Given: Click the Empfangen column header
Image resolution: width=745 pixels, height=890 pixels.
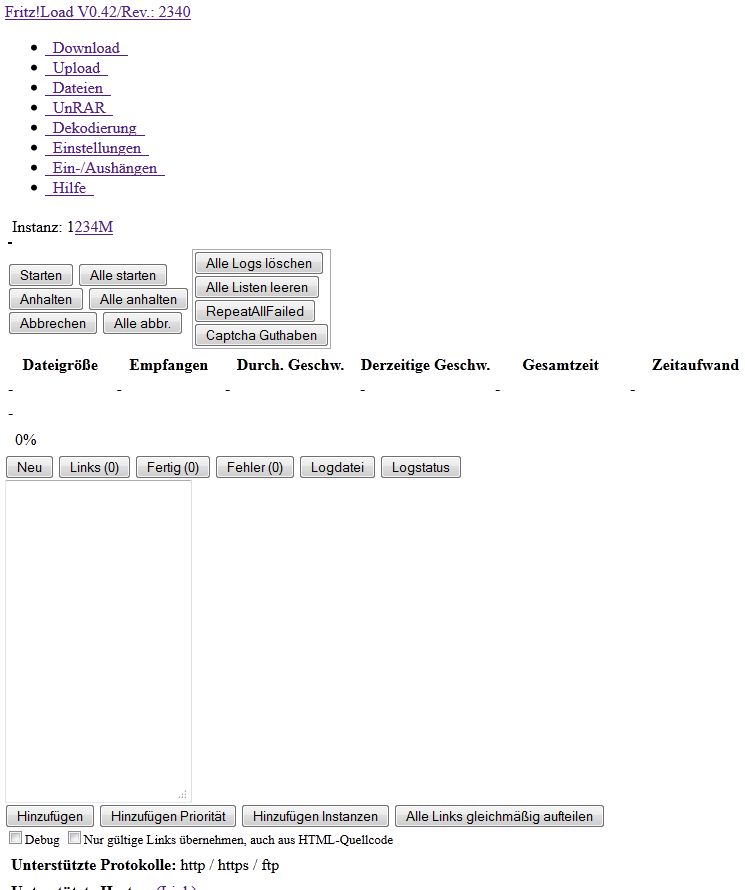Looking at the screenshot, I should 169,365.
